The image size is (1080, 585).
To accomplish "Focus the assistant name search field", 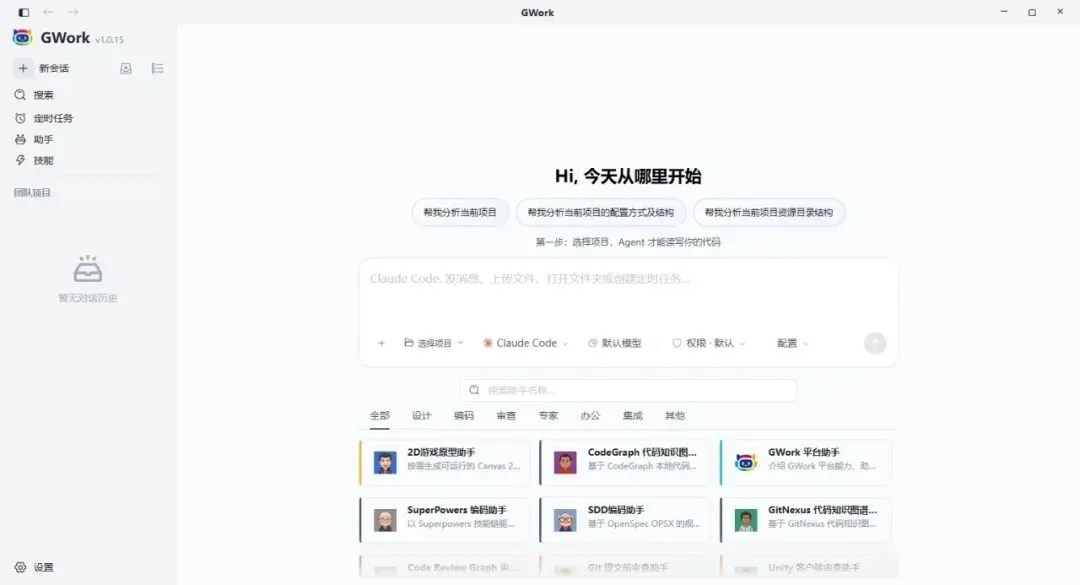I will tap(628, 390).
